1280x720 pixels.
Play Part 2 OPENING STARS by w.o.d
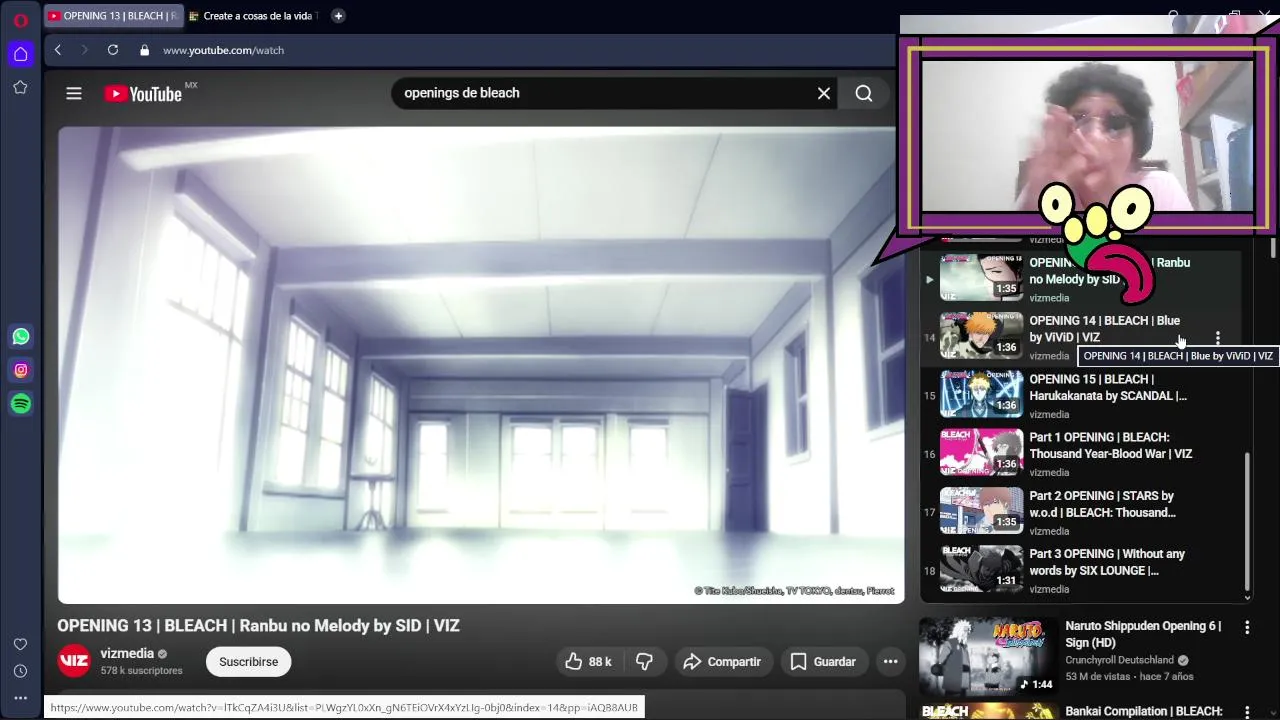pyautogui.click(x=1102, y=504)
